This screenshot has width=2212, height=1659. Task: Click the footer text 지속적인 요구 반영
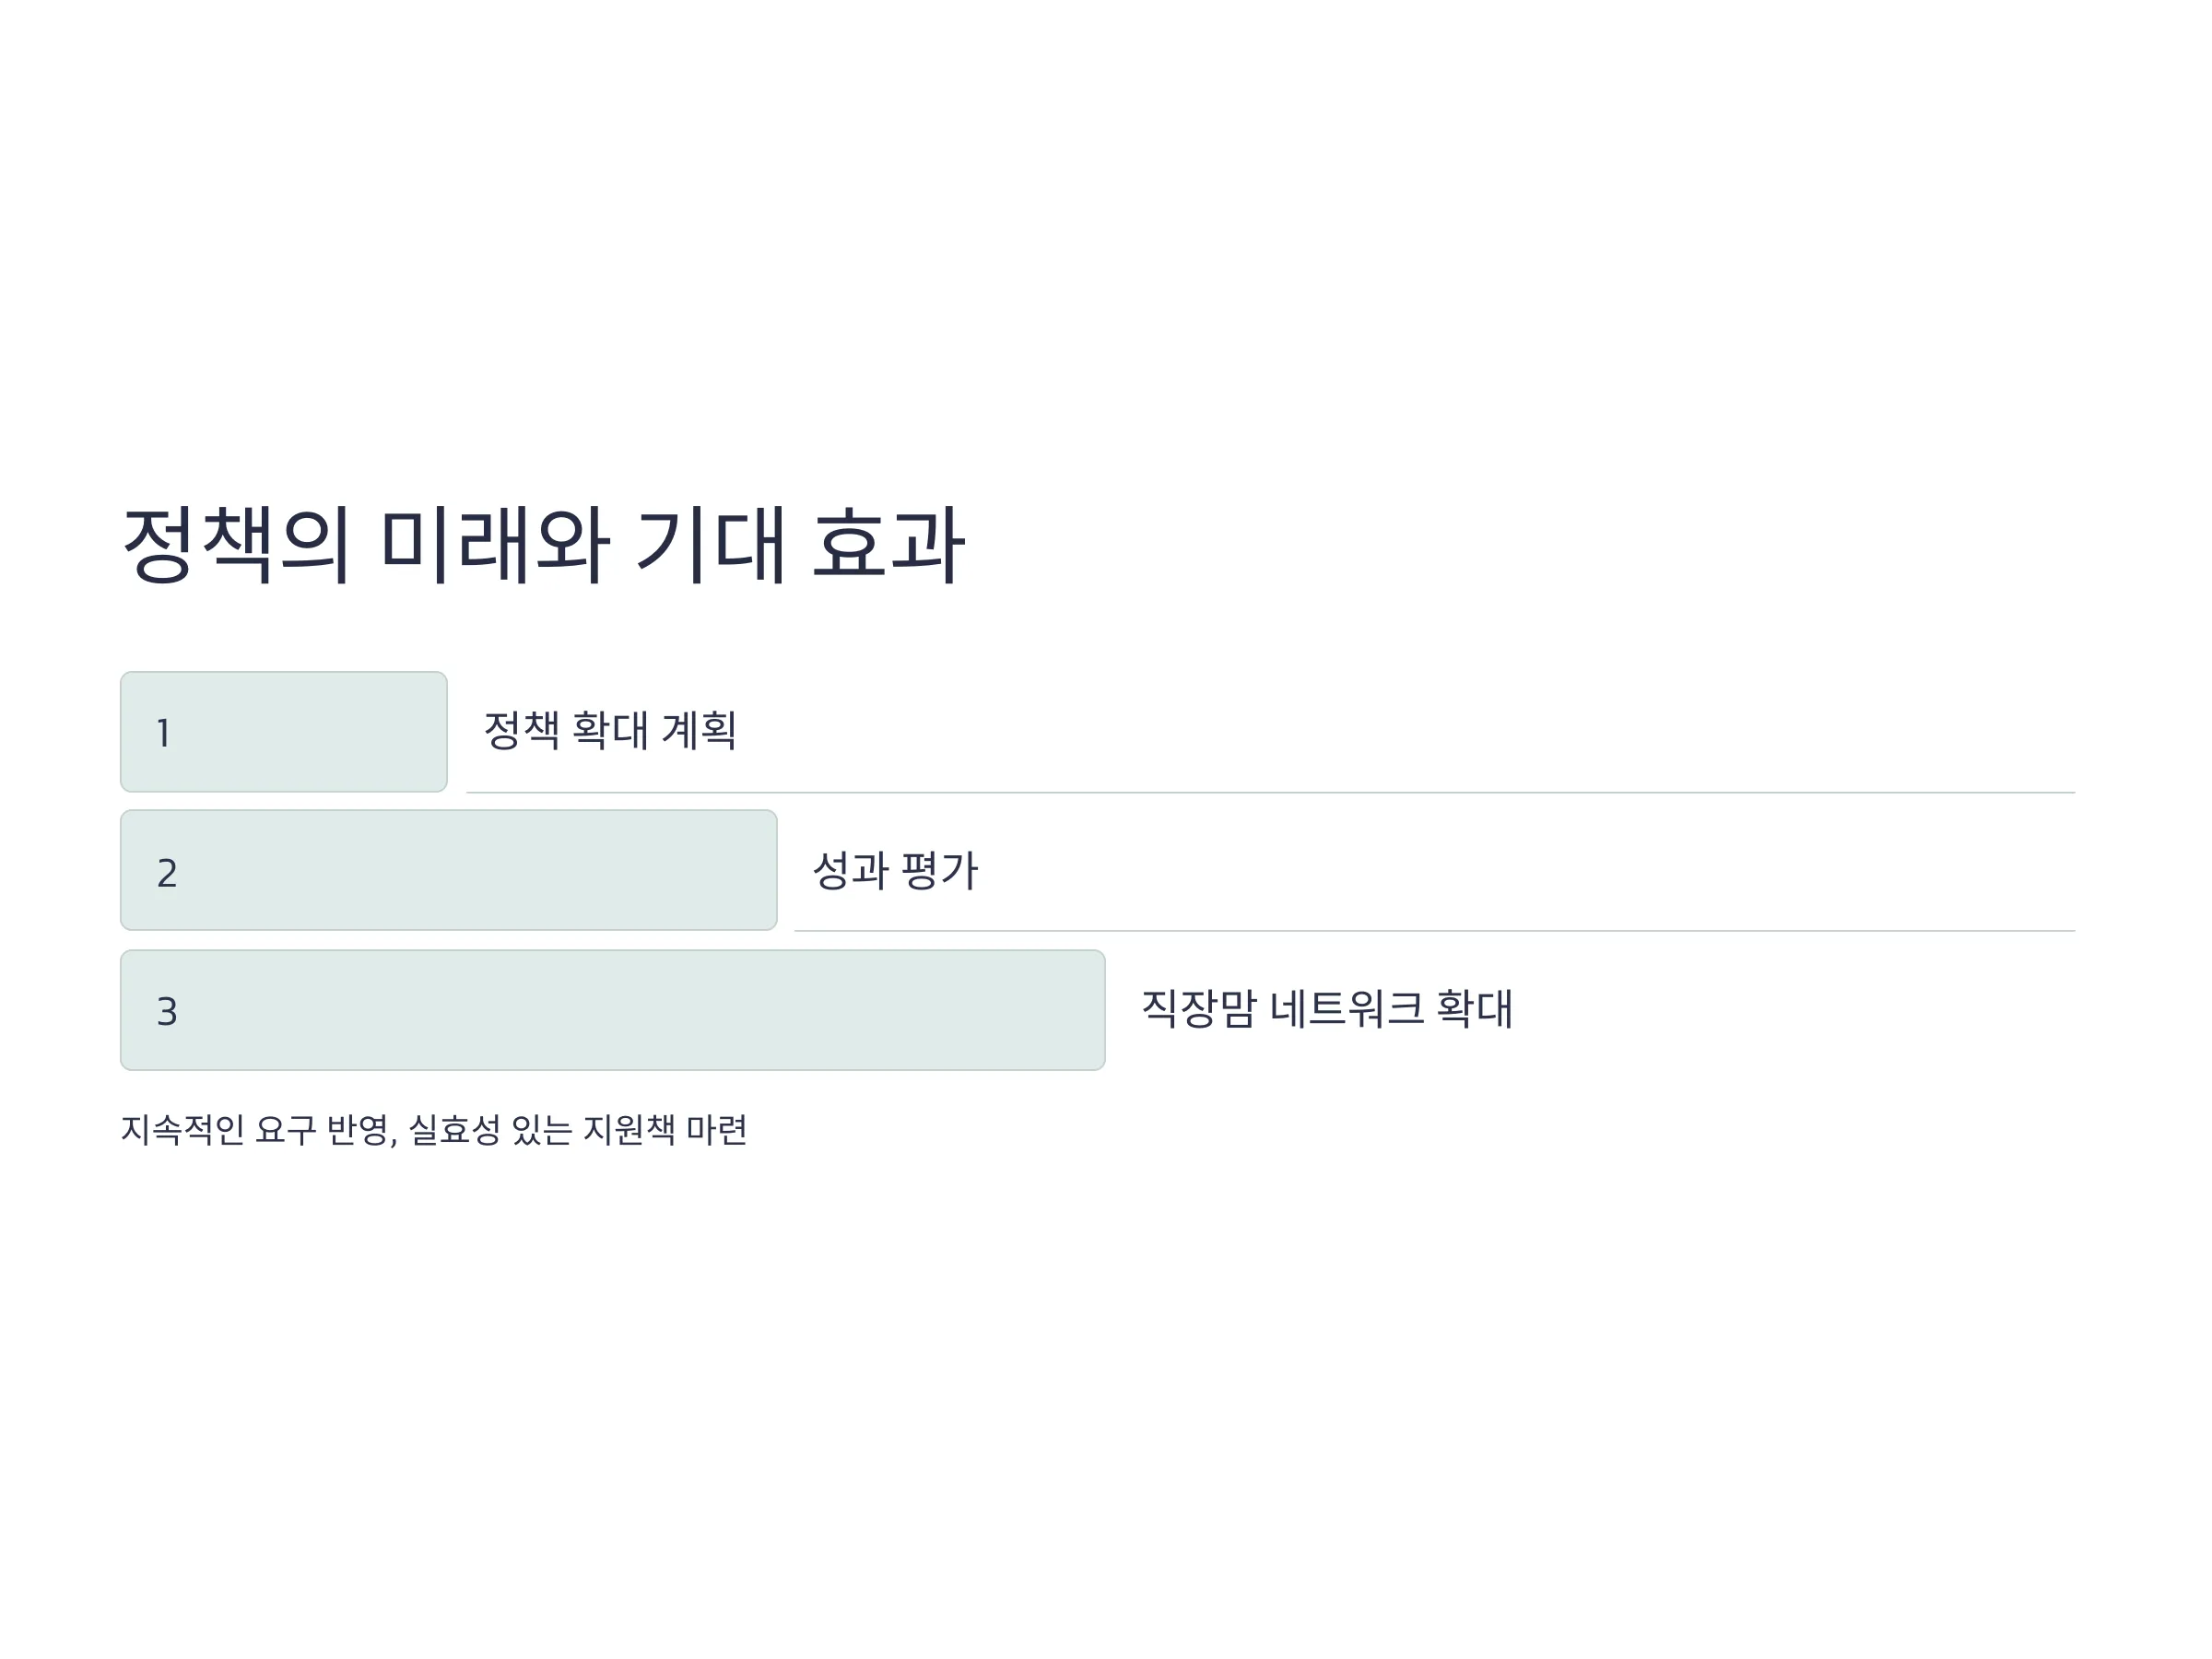(258, 1131)
